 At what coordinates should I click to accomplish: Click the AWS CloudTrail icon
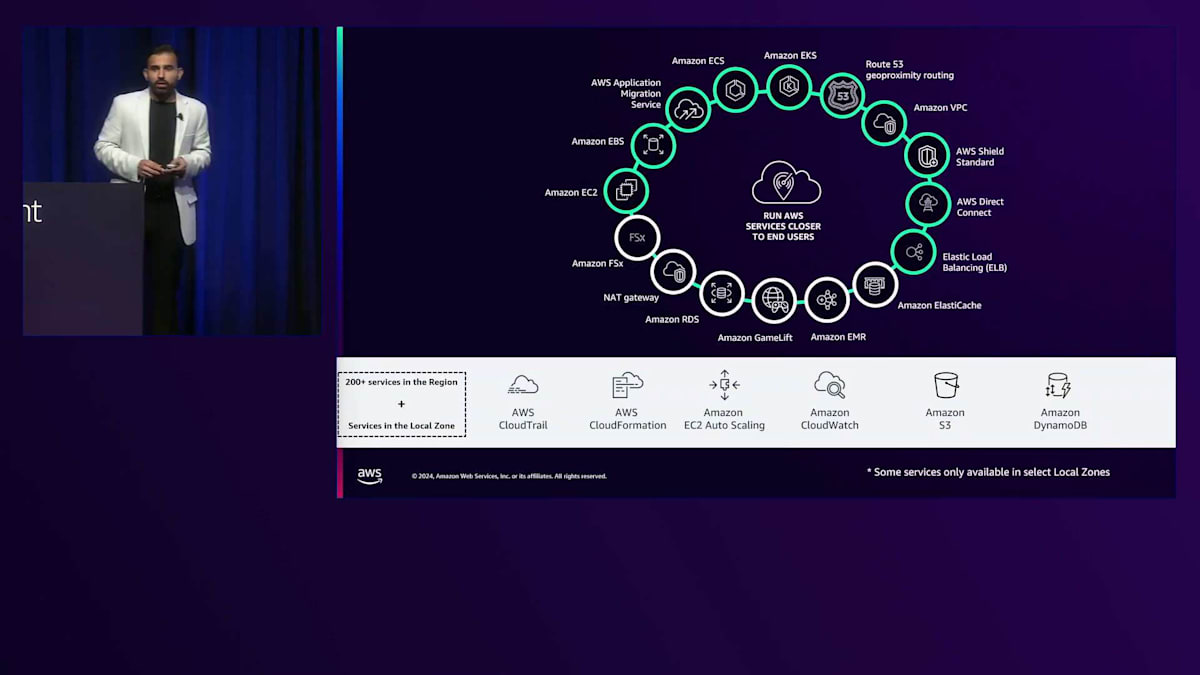523,385
